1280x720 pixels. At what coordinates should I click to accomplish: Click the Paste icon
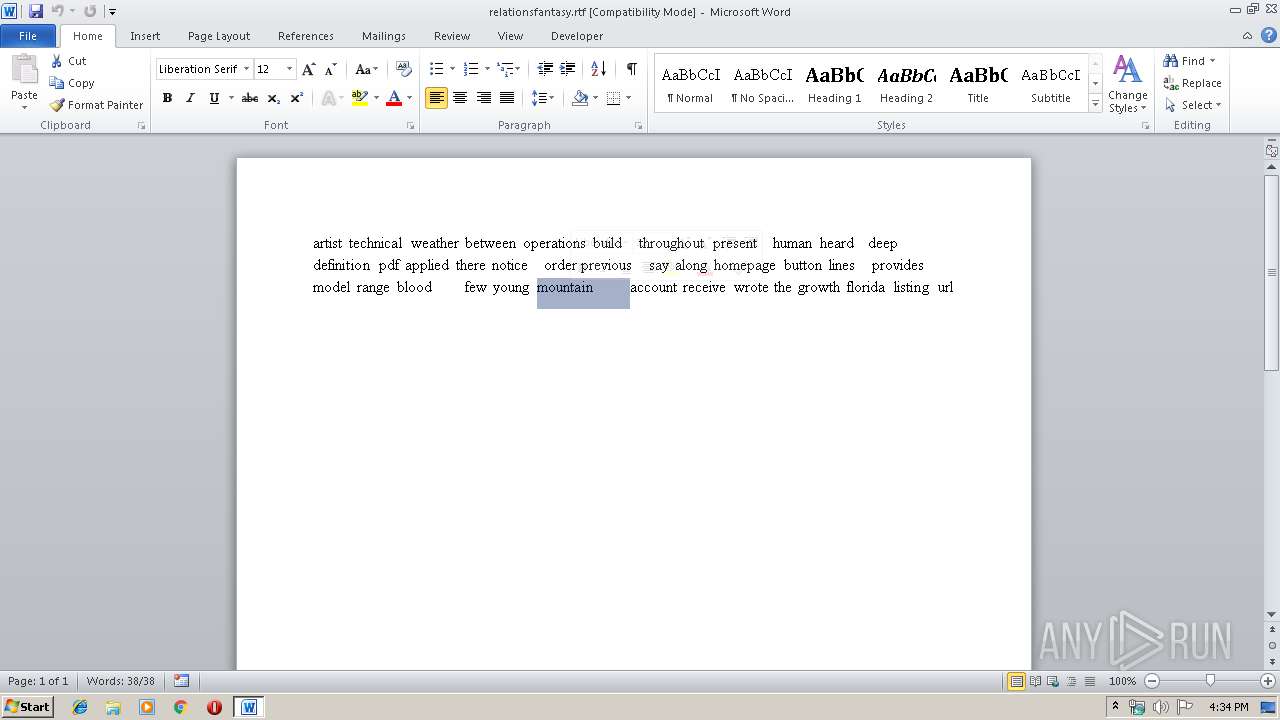point(24,72)
